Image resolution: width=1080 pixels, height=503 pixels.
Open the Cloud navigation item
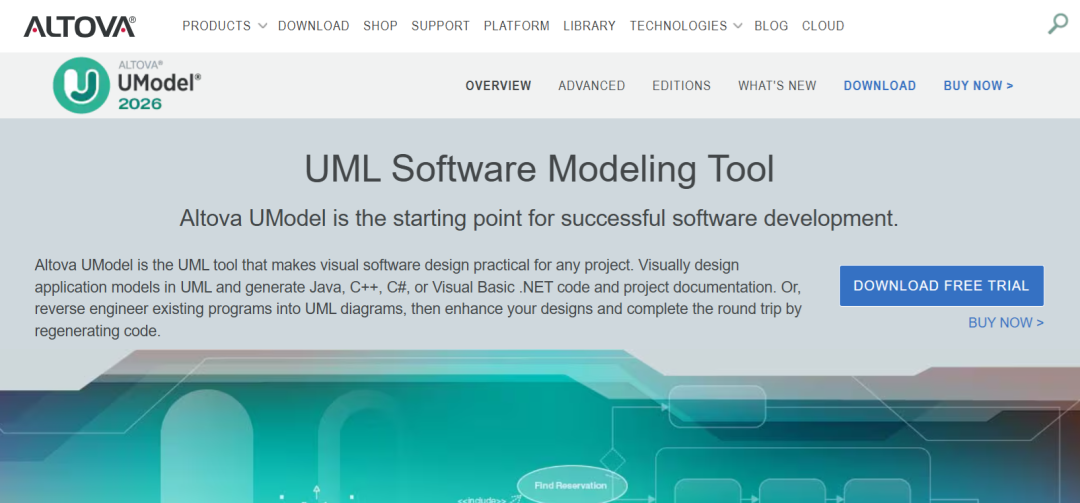(x=823, y=26)
